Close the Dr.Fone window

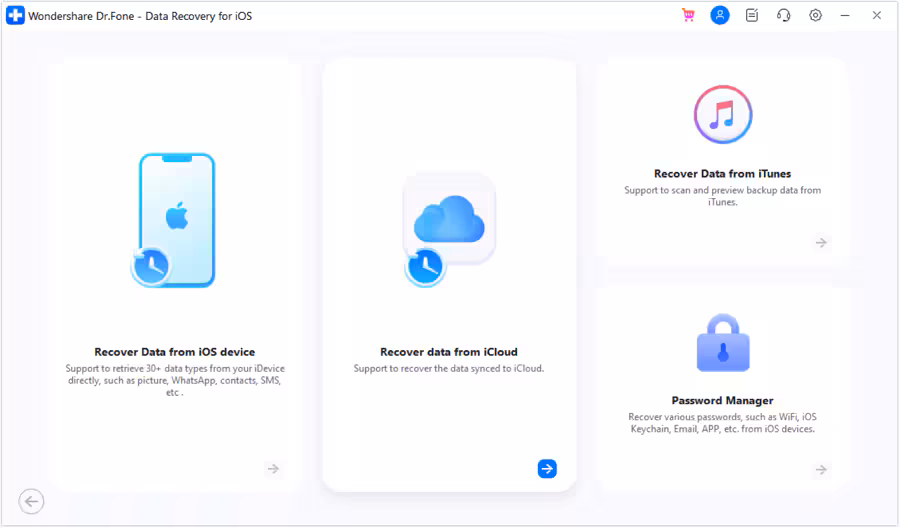[876, 15]
